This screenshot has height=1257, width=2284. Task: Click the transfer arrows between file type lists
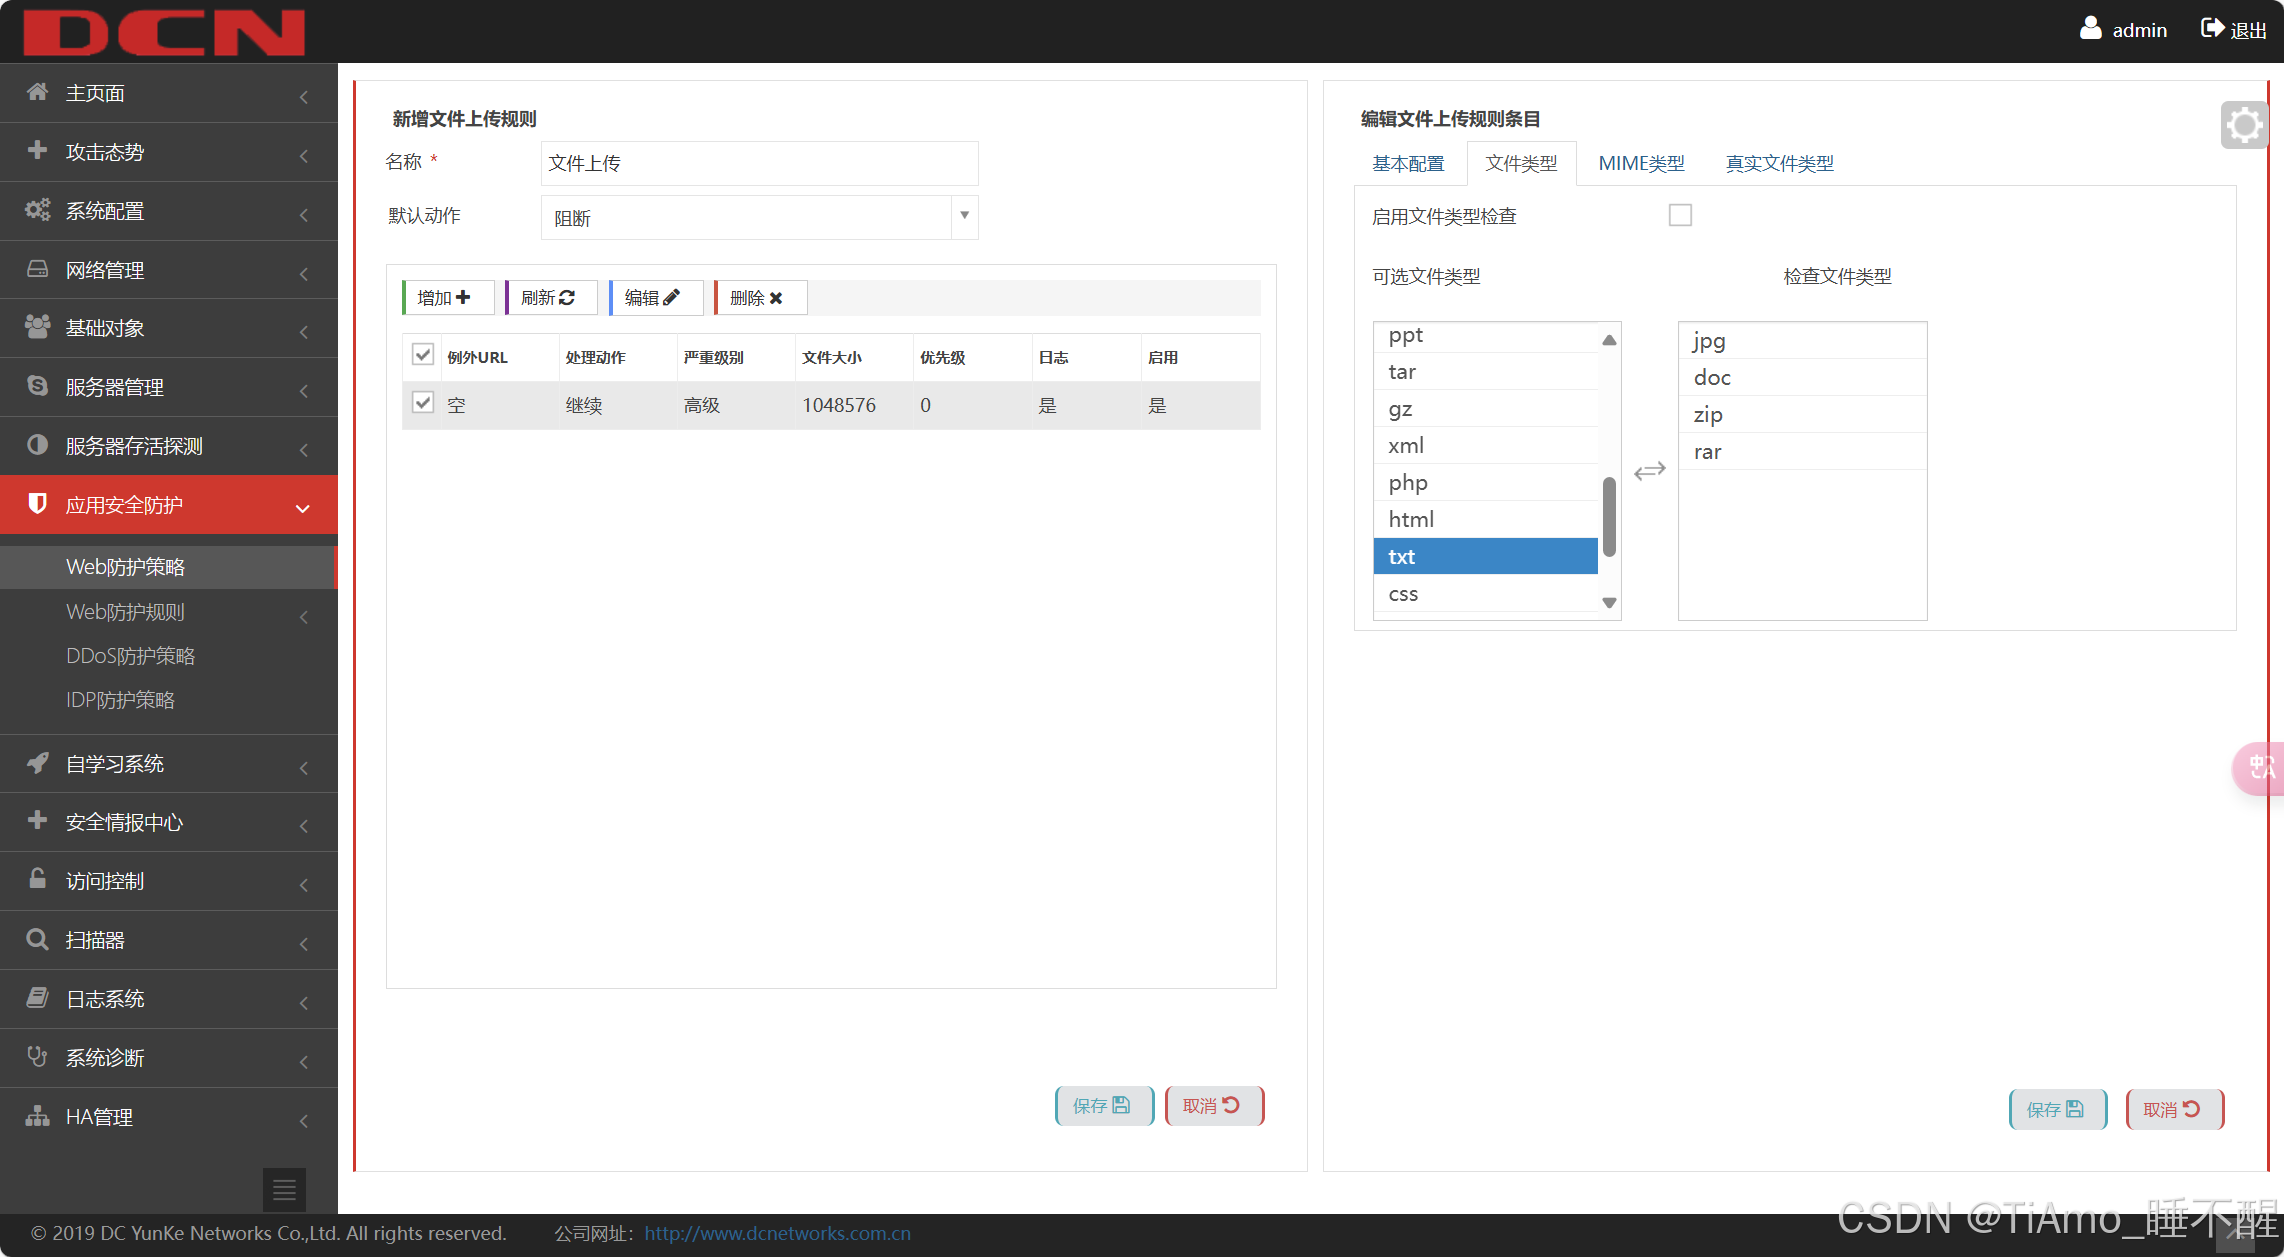pos(1649,470)
